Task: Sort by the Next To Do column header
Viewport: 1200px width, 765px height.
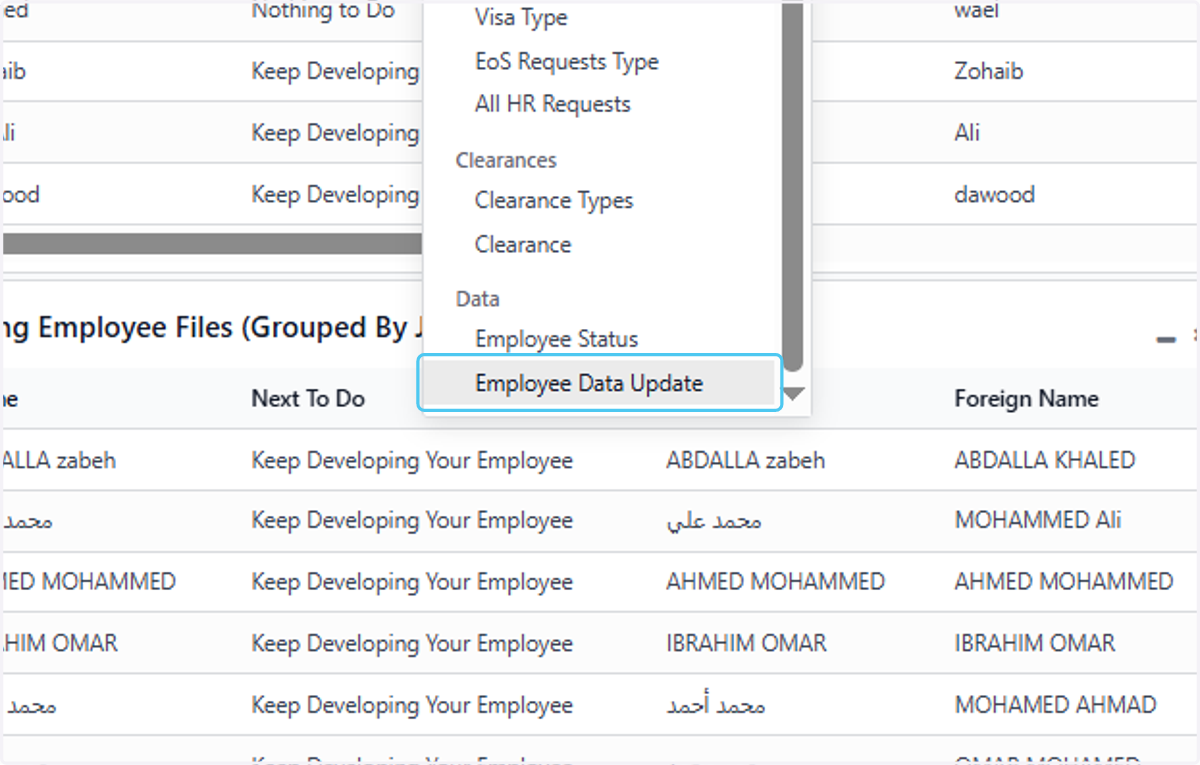Action: point(308,398)
